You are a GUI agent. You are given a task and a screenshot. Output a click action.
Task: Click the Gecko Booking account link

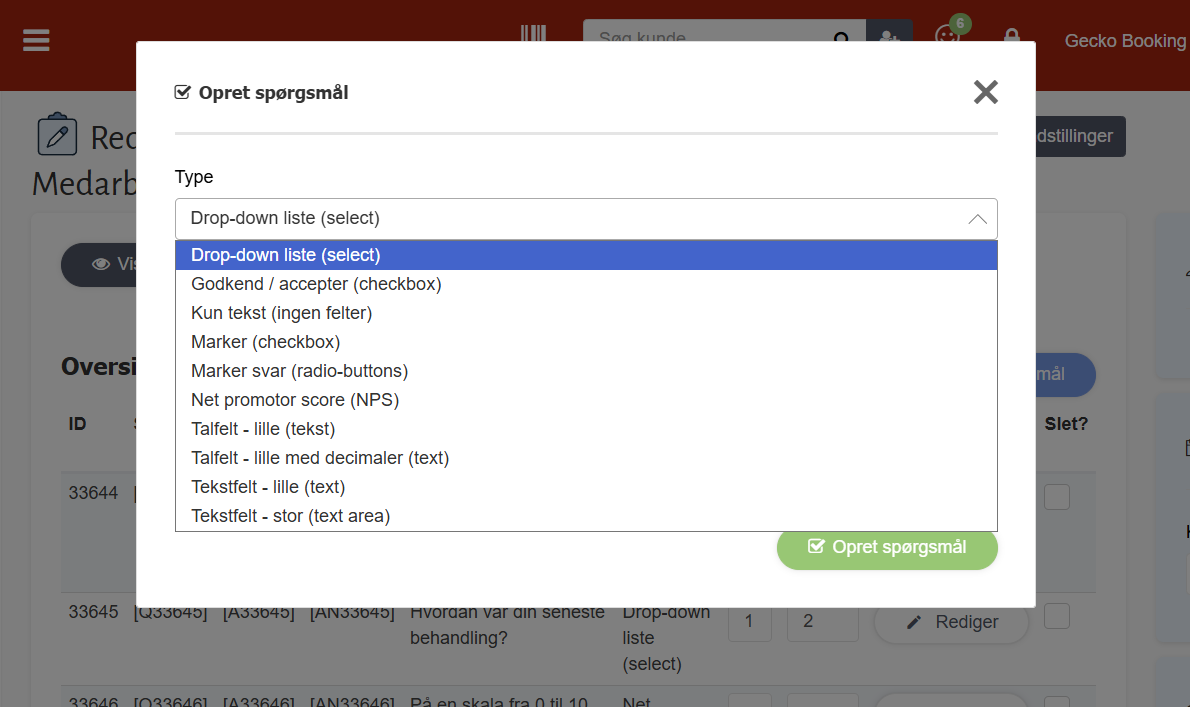click(x=1125, y=41)
